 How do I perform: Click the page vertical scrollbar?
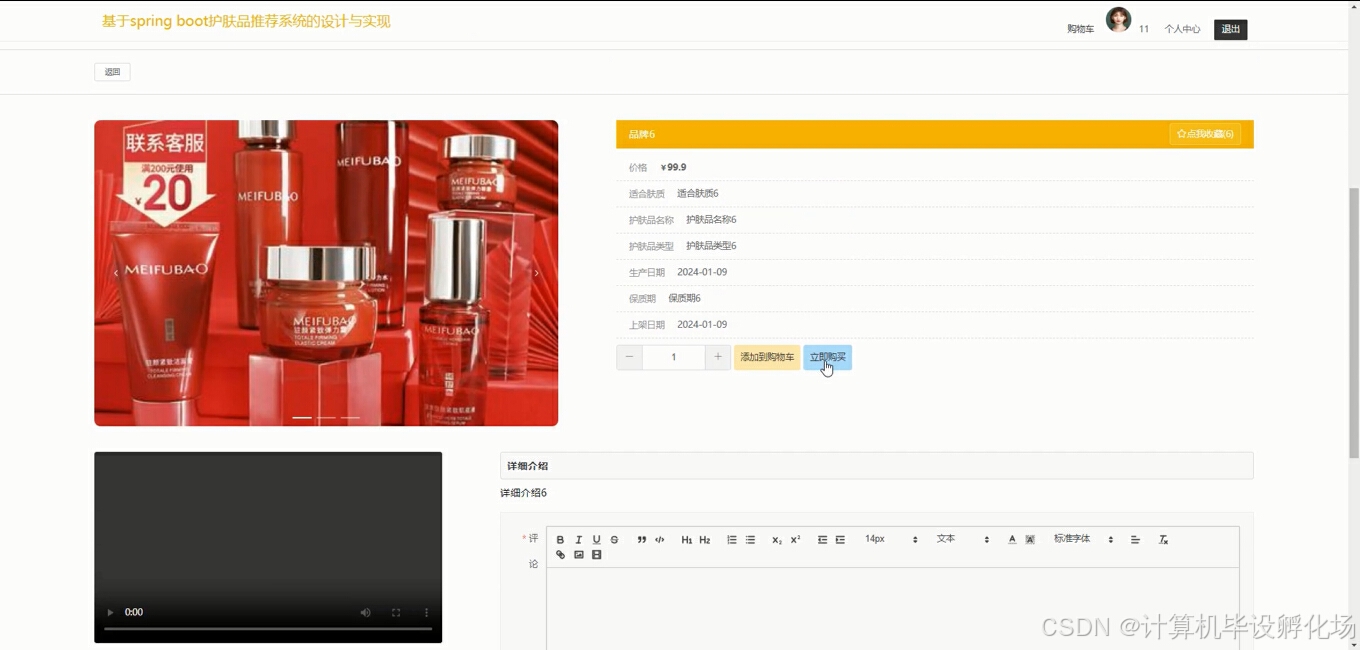(x=1354, y=325)
